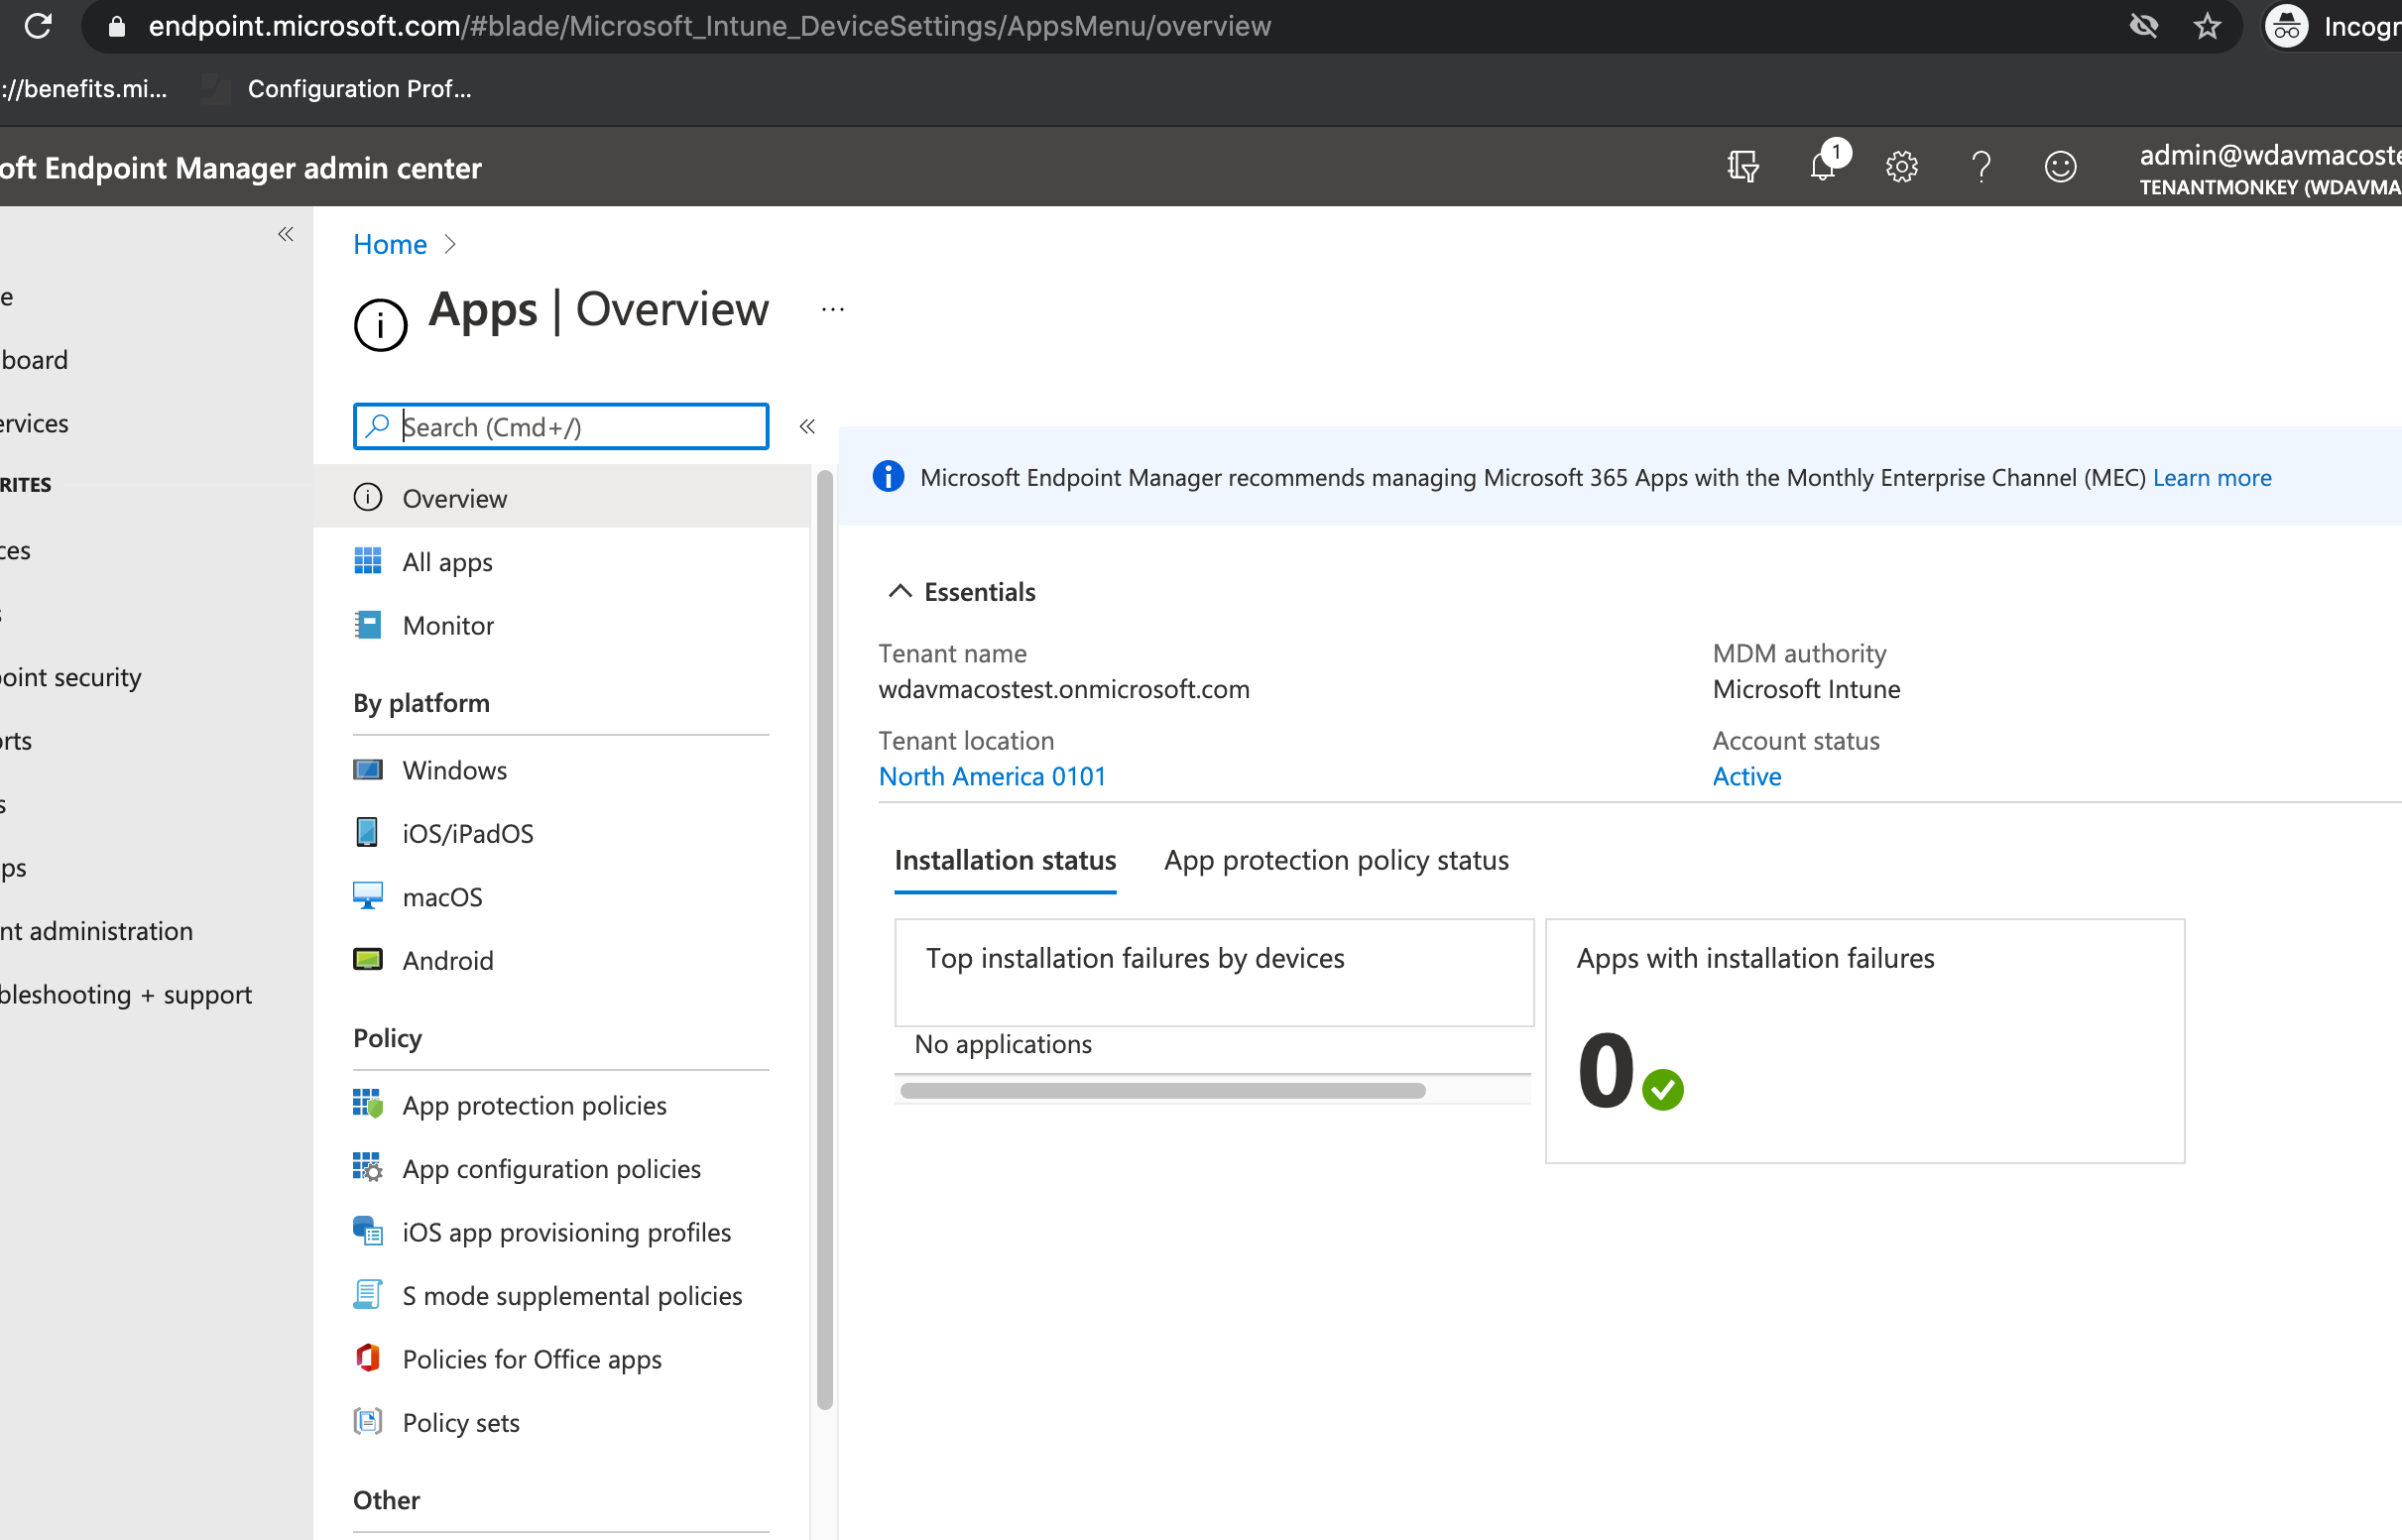Click the App configuration policies gear icon
Viewport: 2402px width, 1540px height.
click(x=368, y=1167)
